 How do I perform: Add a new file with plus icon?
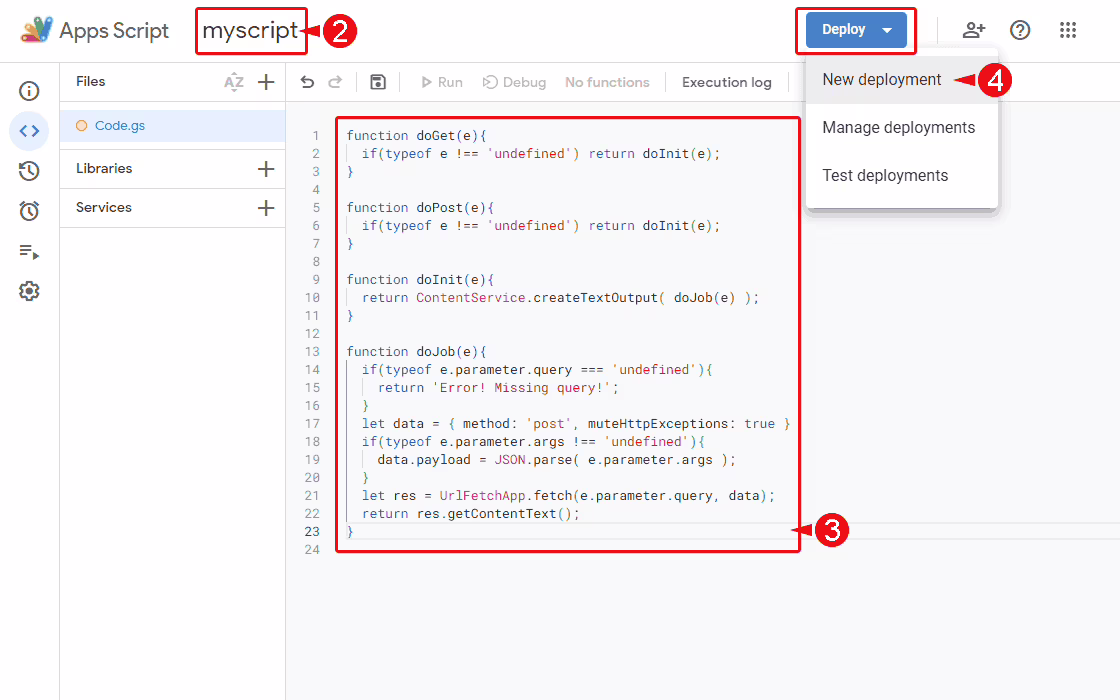point(266,82)
